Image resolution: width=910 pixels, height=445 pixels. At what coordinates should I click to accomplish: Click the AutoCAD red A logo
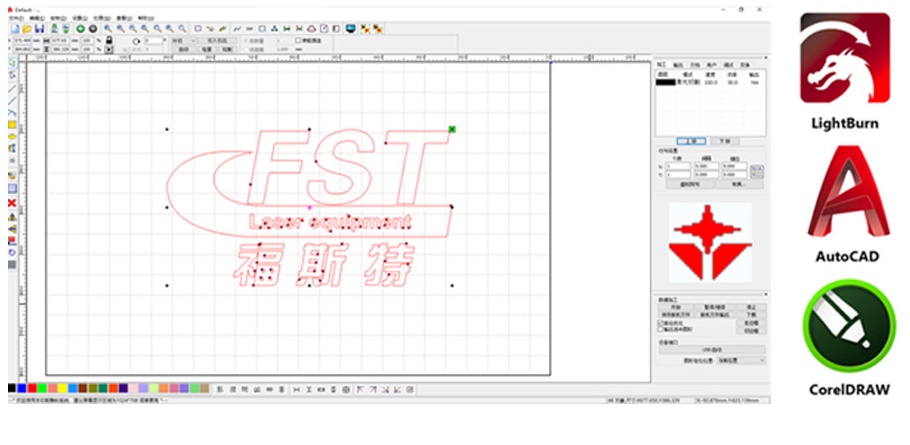pyautogui.click(x=848, y=191)
